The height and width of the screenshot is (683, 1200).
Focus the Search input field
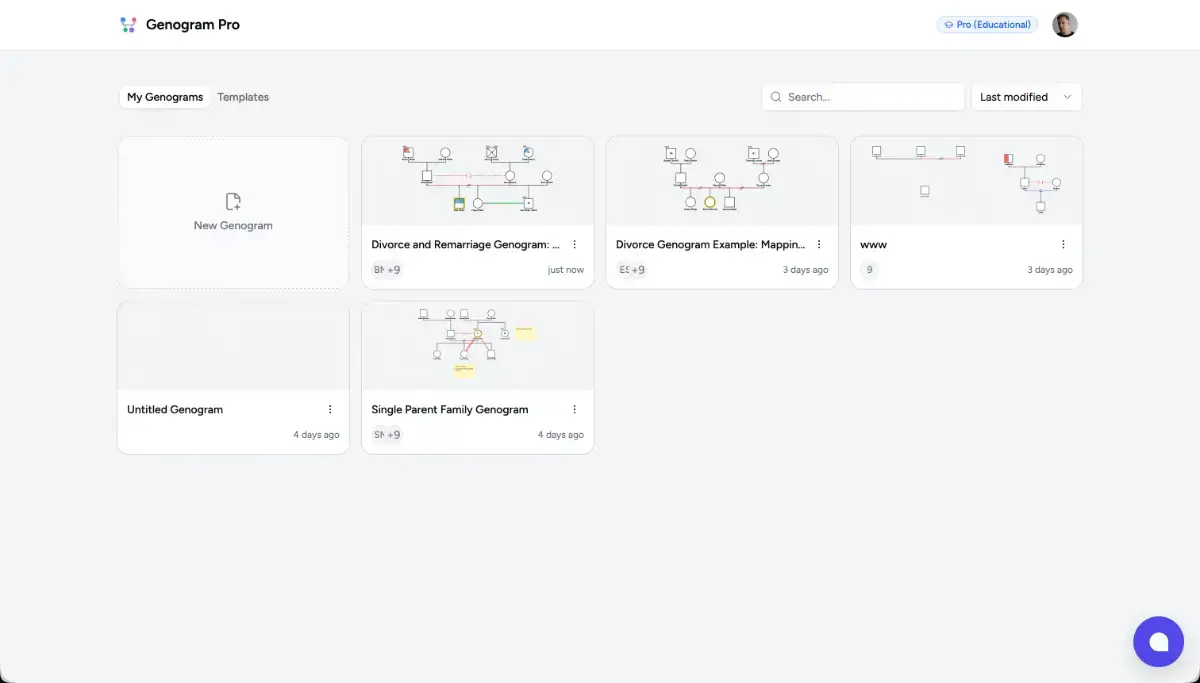tap(870, 97)
